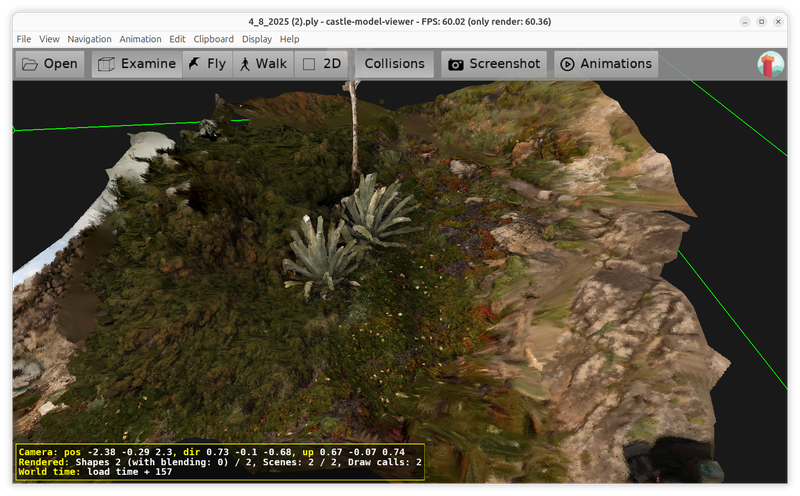Open the Display menu
Screen dimensions: 800x496
[x=257, y=39]
